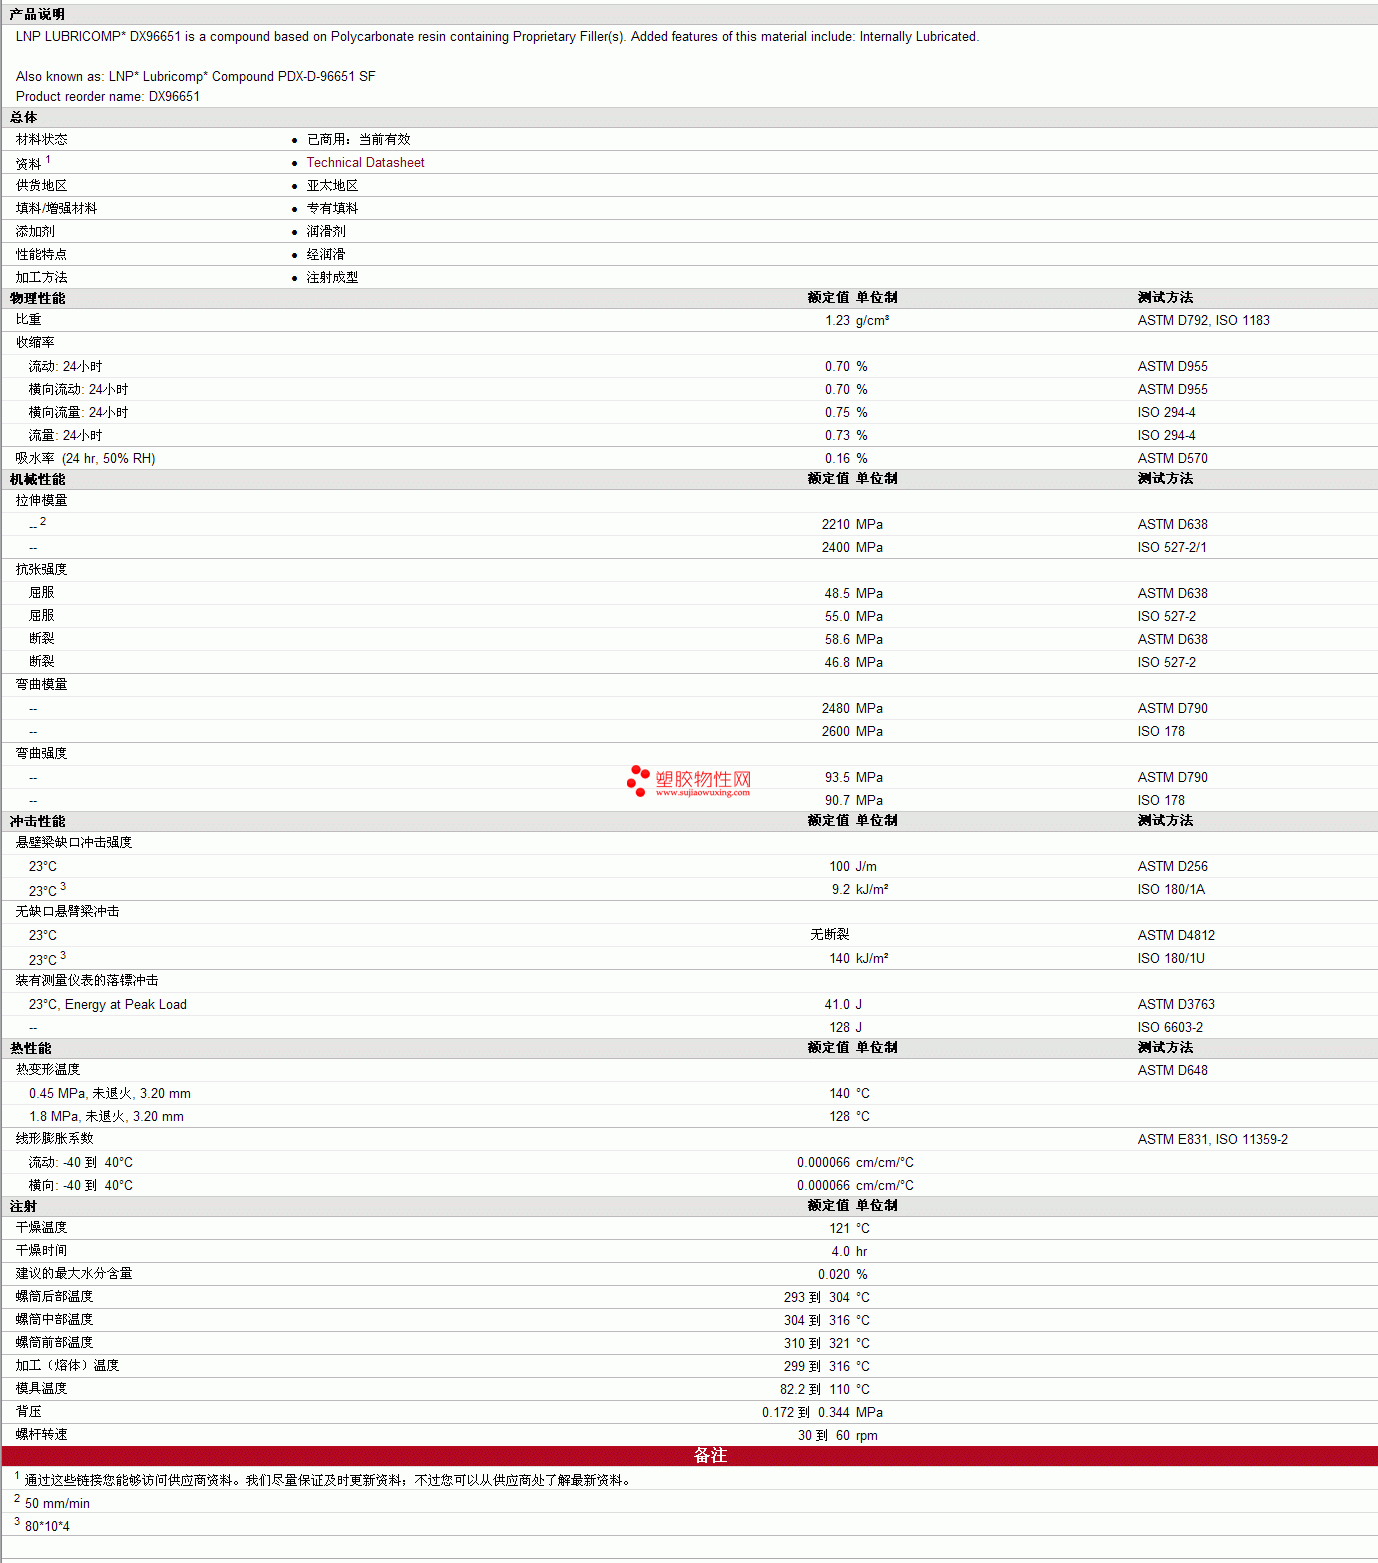Viewport: 1378px width, 1563px height.
Task: Click the ASTM D570 test method
Action: point(1172,459)
